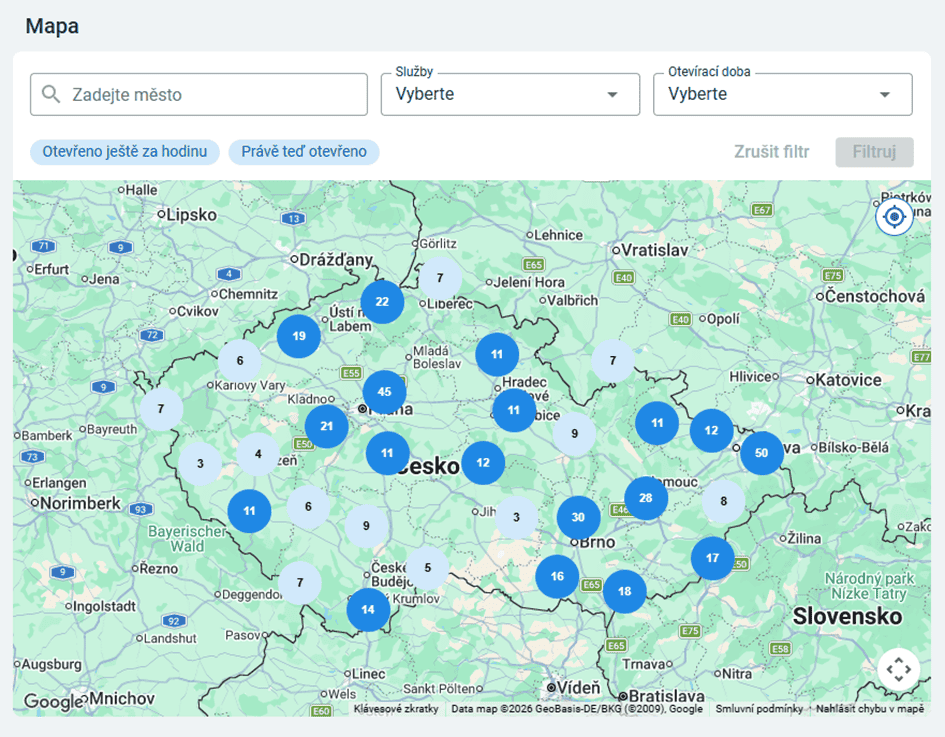945x737 pixels.
Task: Open the cluster marker showing 28
Action: point(646,498)
